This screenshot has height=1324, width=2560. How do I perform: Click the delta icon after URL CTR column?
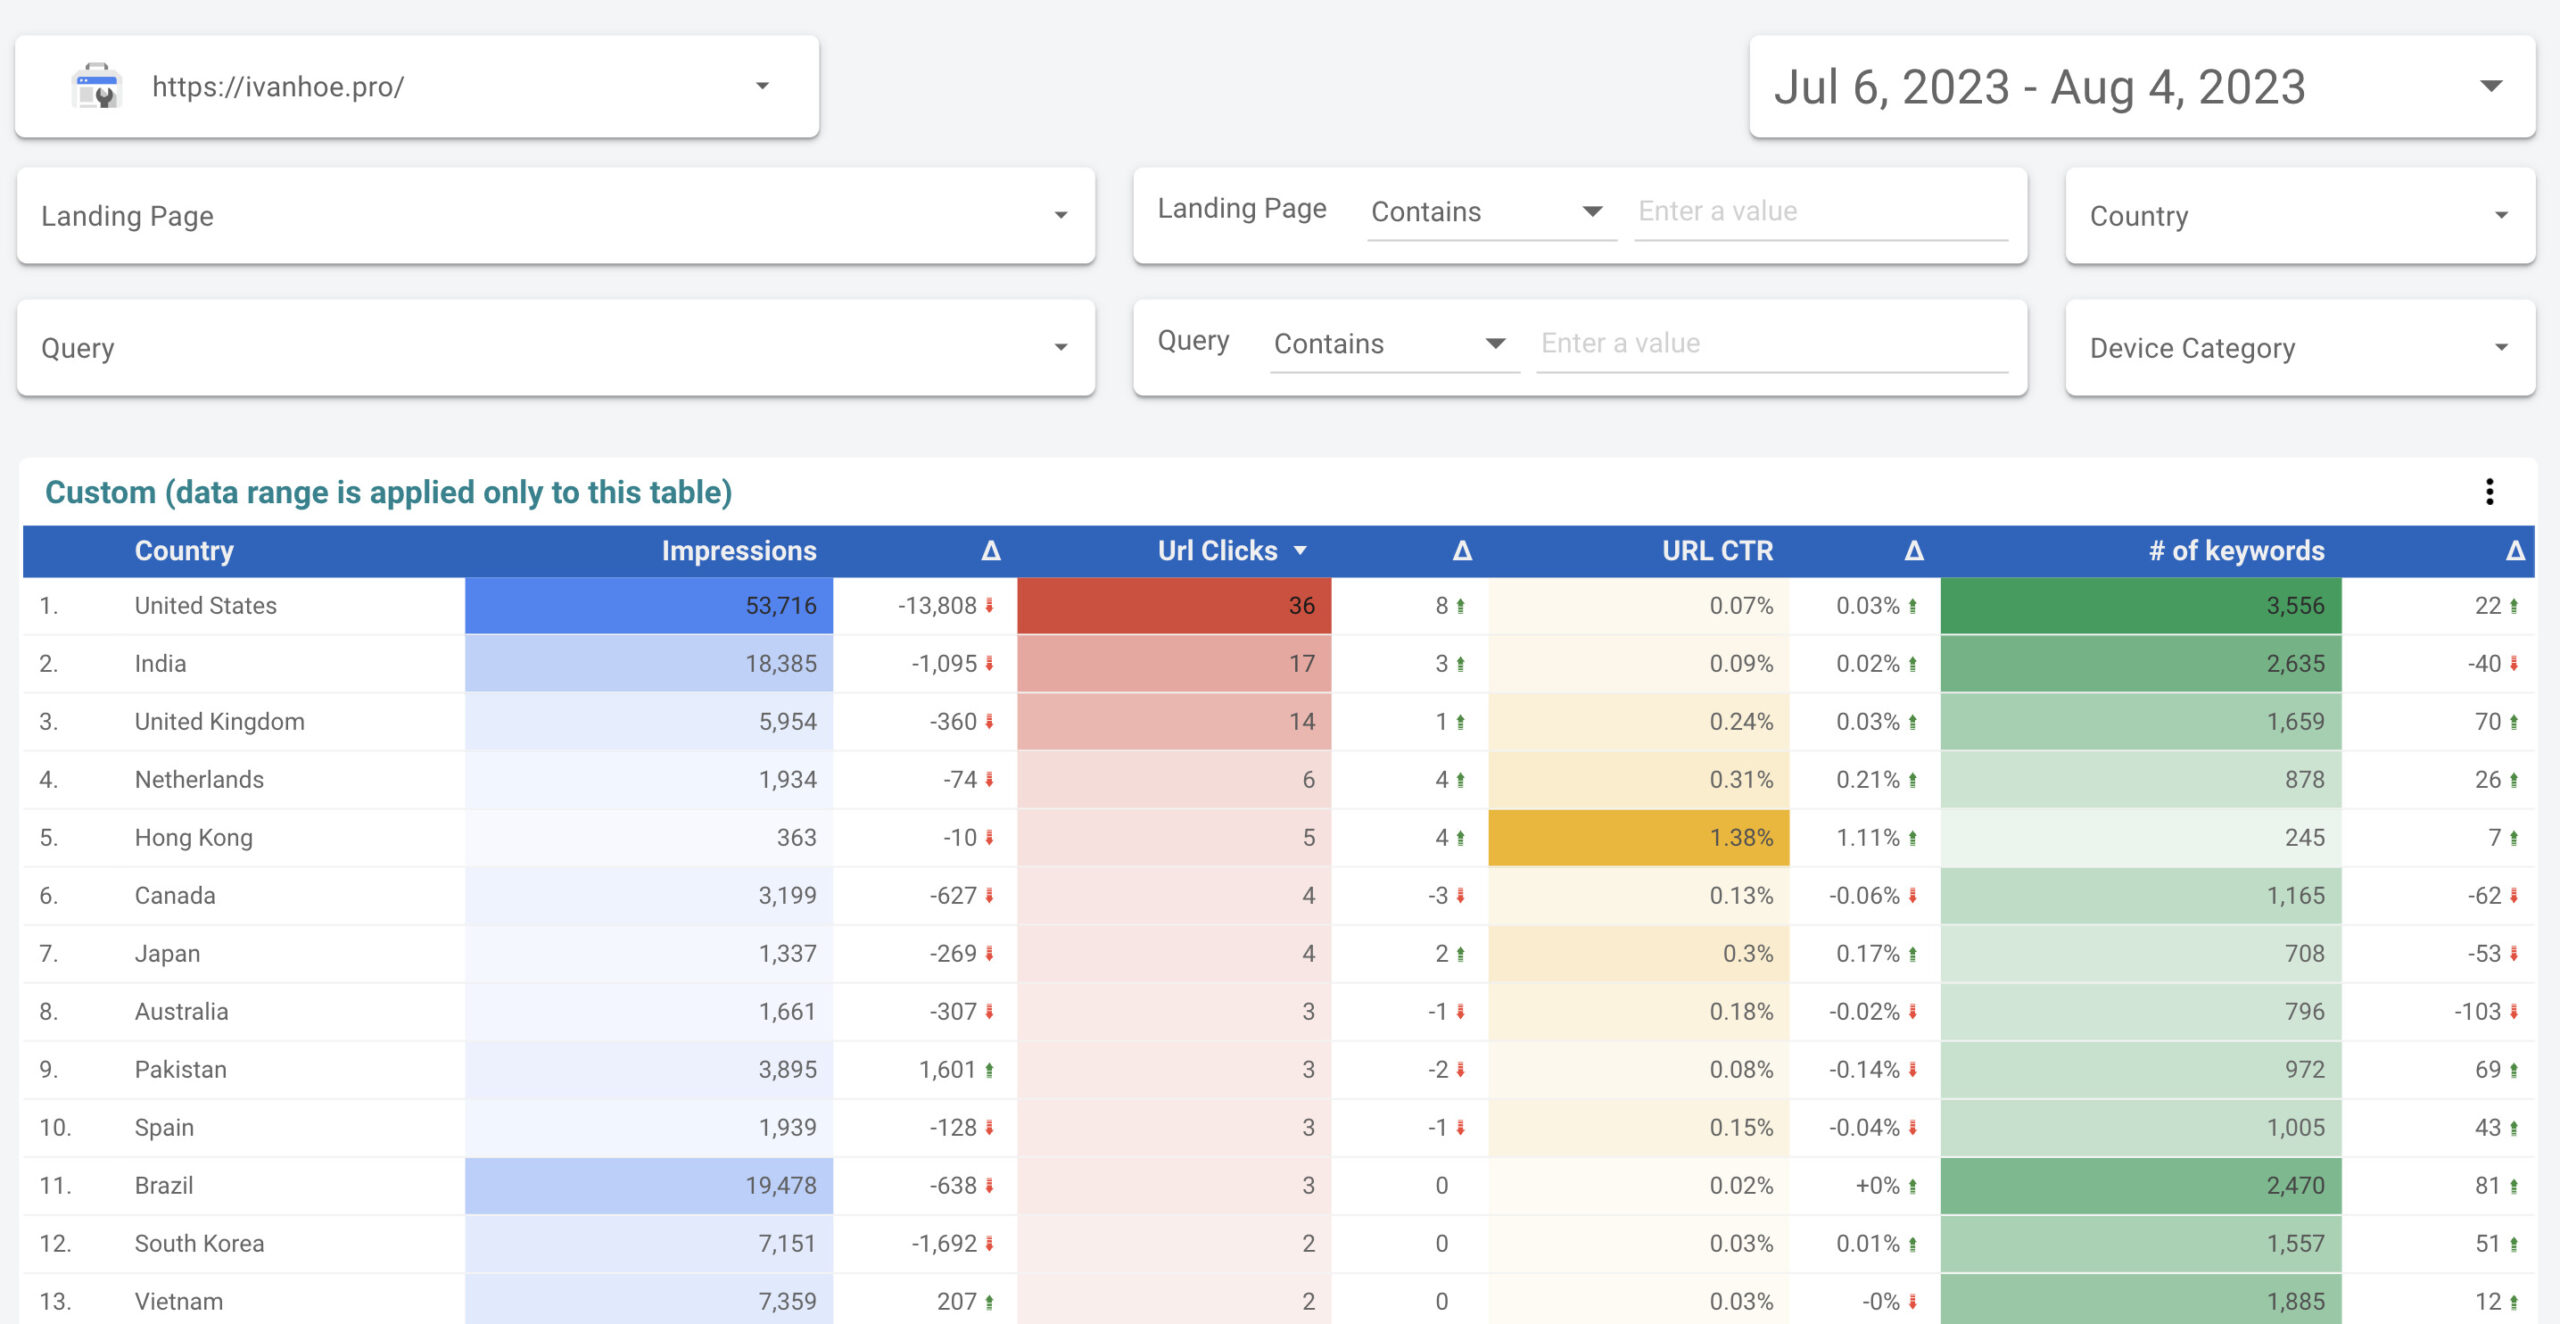(1913, 551)
